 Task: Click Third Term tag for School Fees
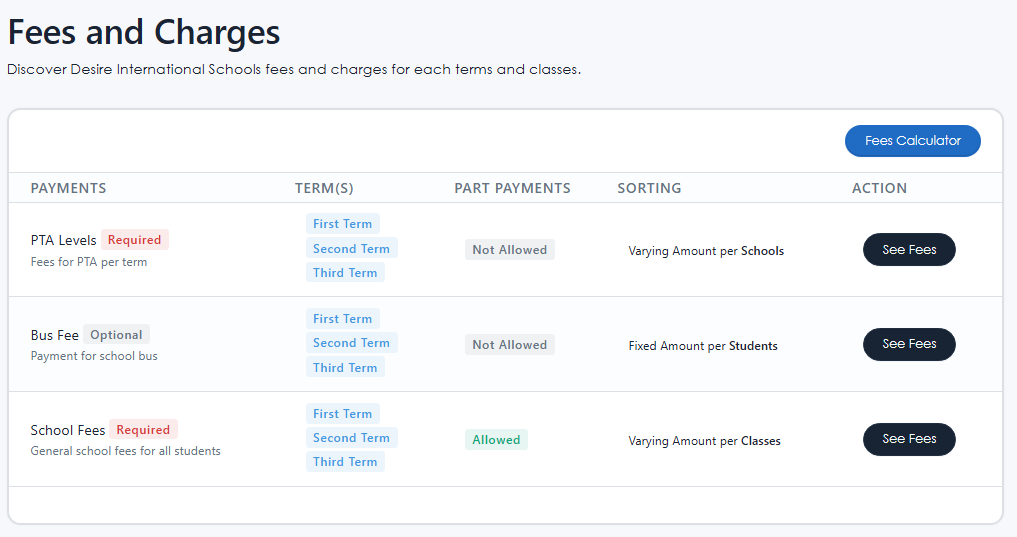tap(345, 462)
